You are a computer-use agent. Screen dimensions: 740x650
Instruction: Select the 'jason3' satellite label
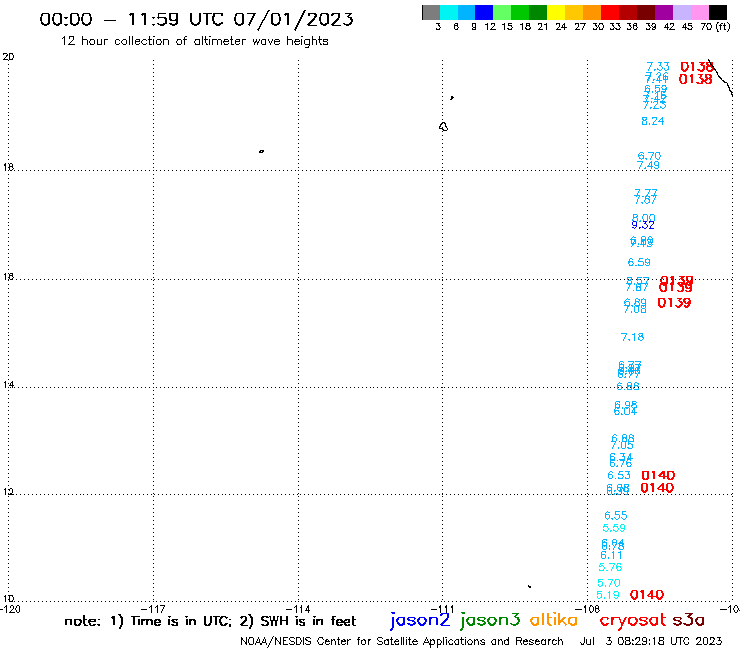490,621
